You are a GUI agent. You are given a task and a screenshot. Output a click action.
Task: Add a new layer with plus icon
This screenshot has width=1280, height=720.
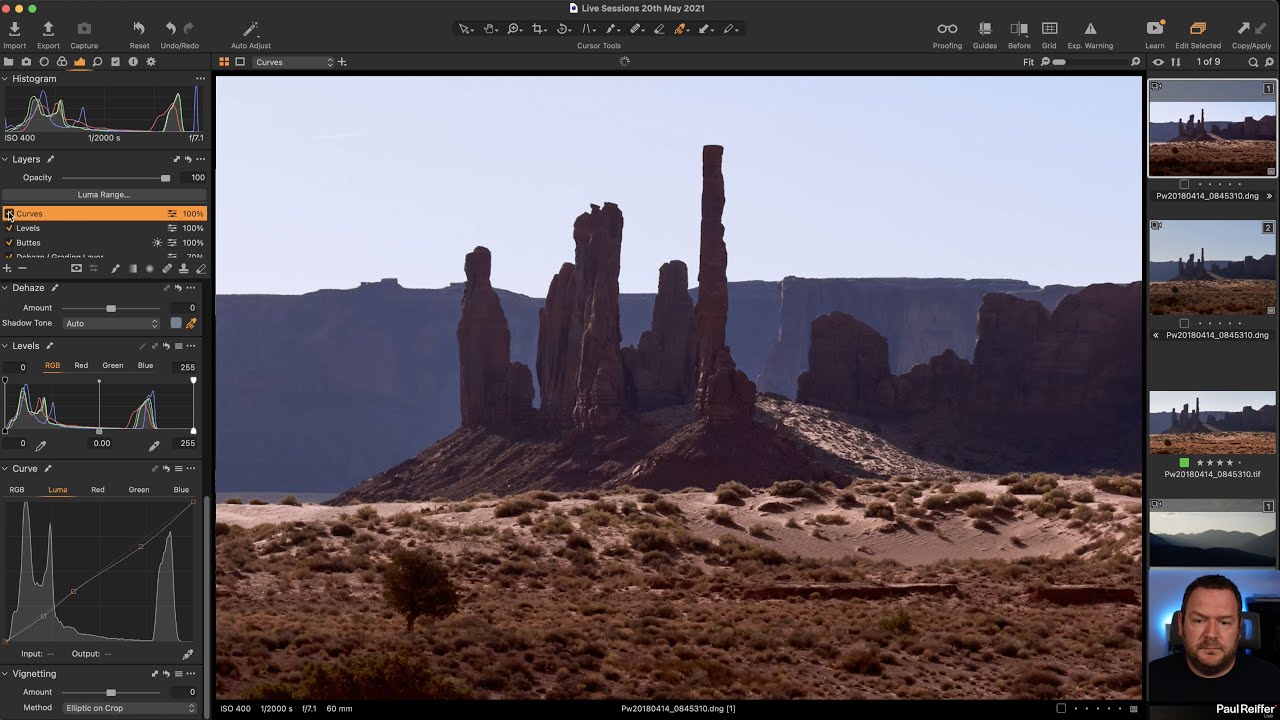tap(7, 268)
